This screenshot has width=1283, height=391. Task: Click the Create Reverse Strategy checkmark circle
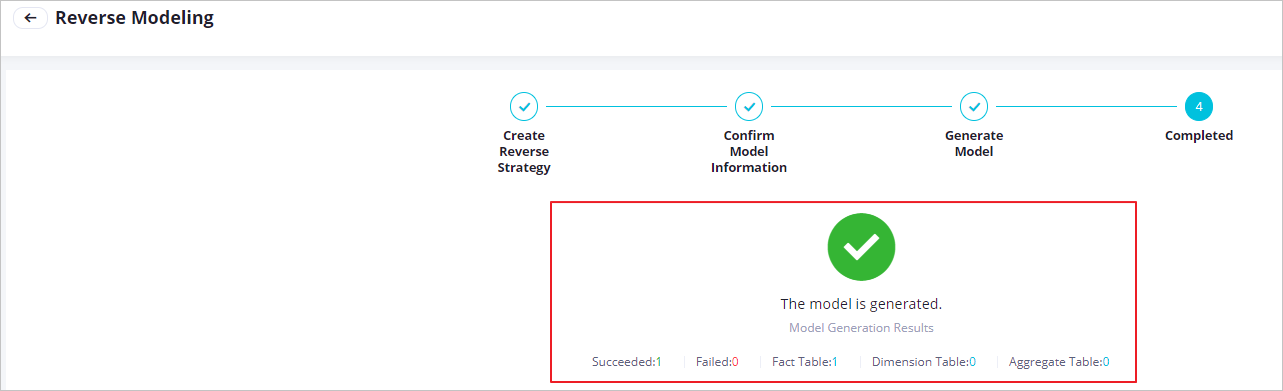(524, 106)
